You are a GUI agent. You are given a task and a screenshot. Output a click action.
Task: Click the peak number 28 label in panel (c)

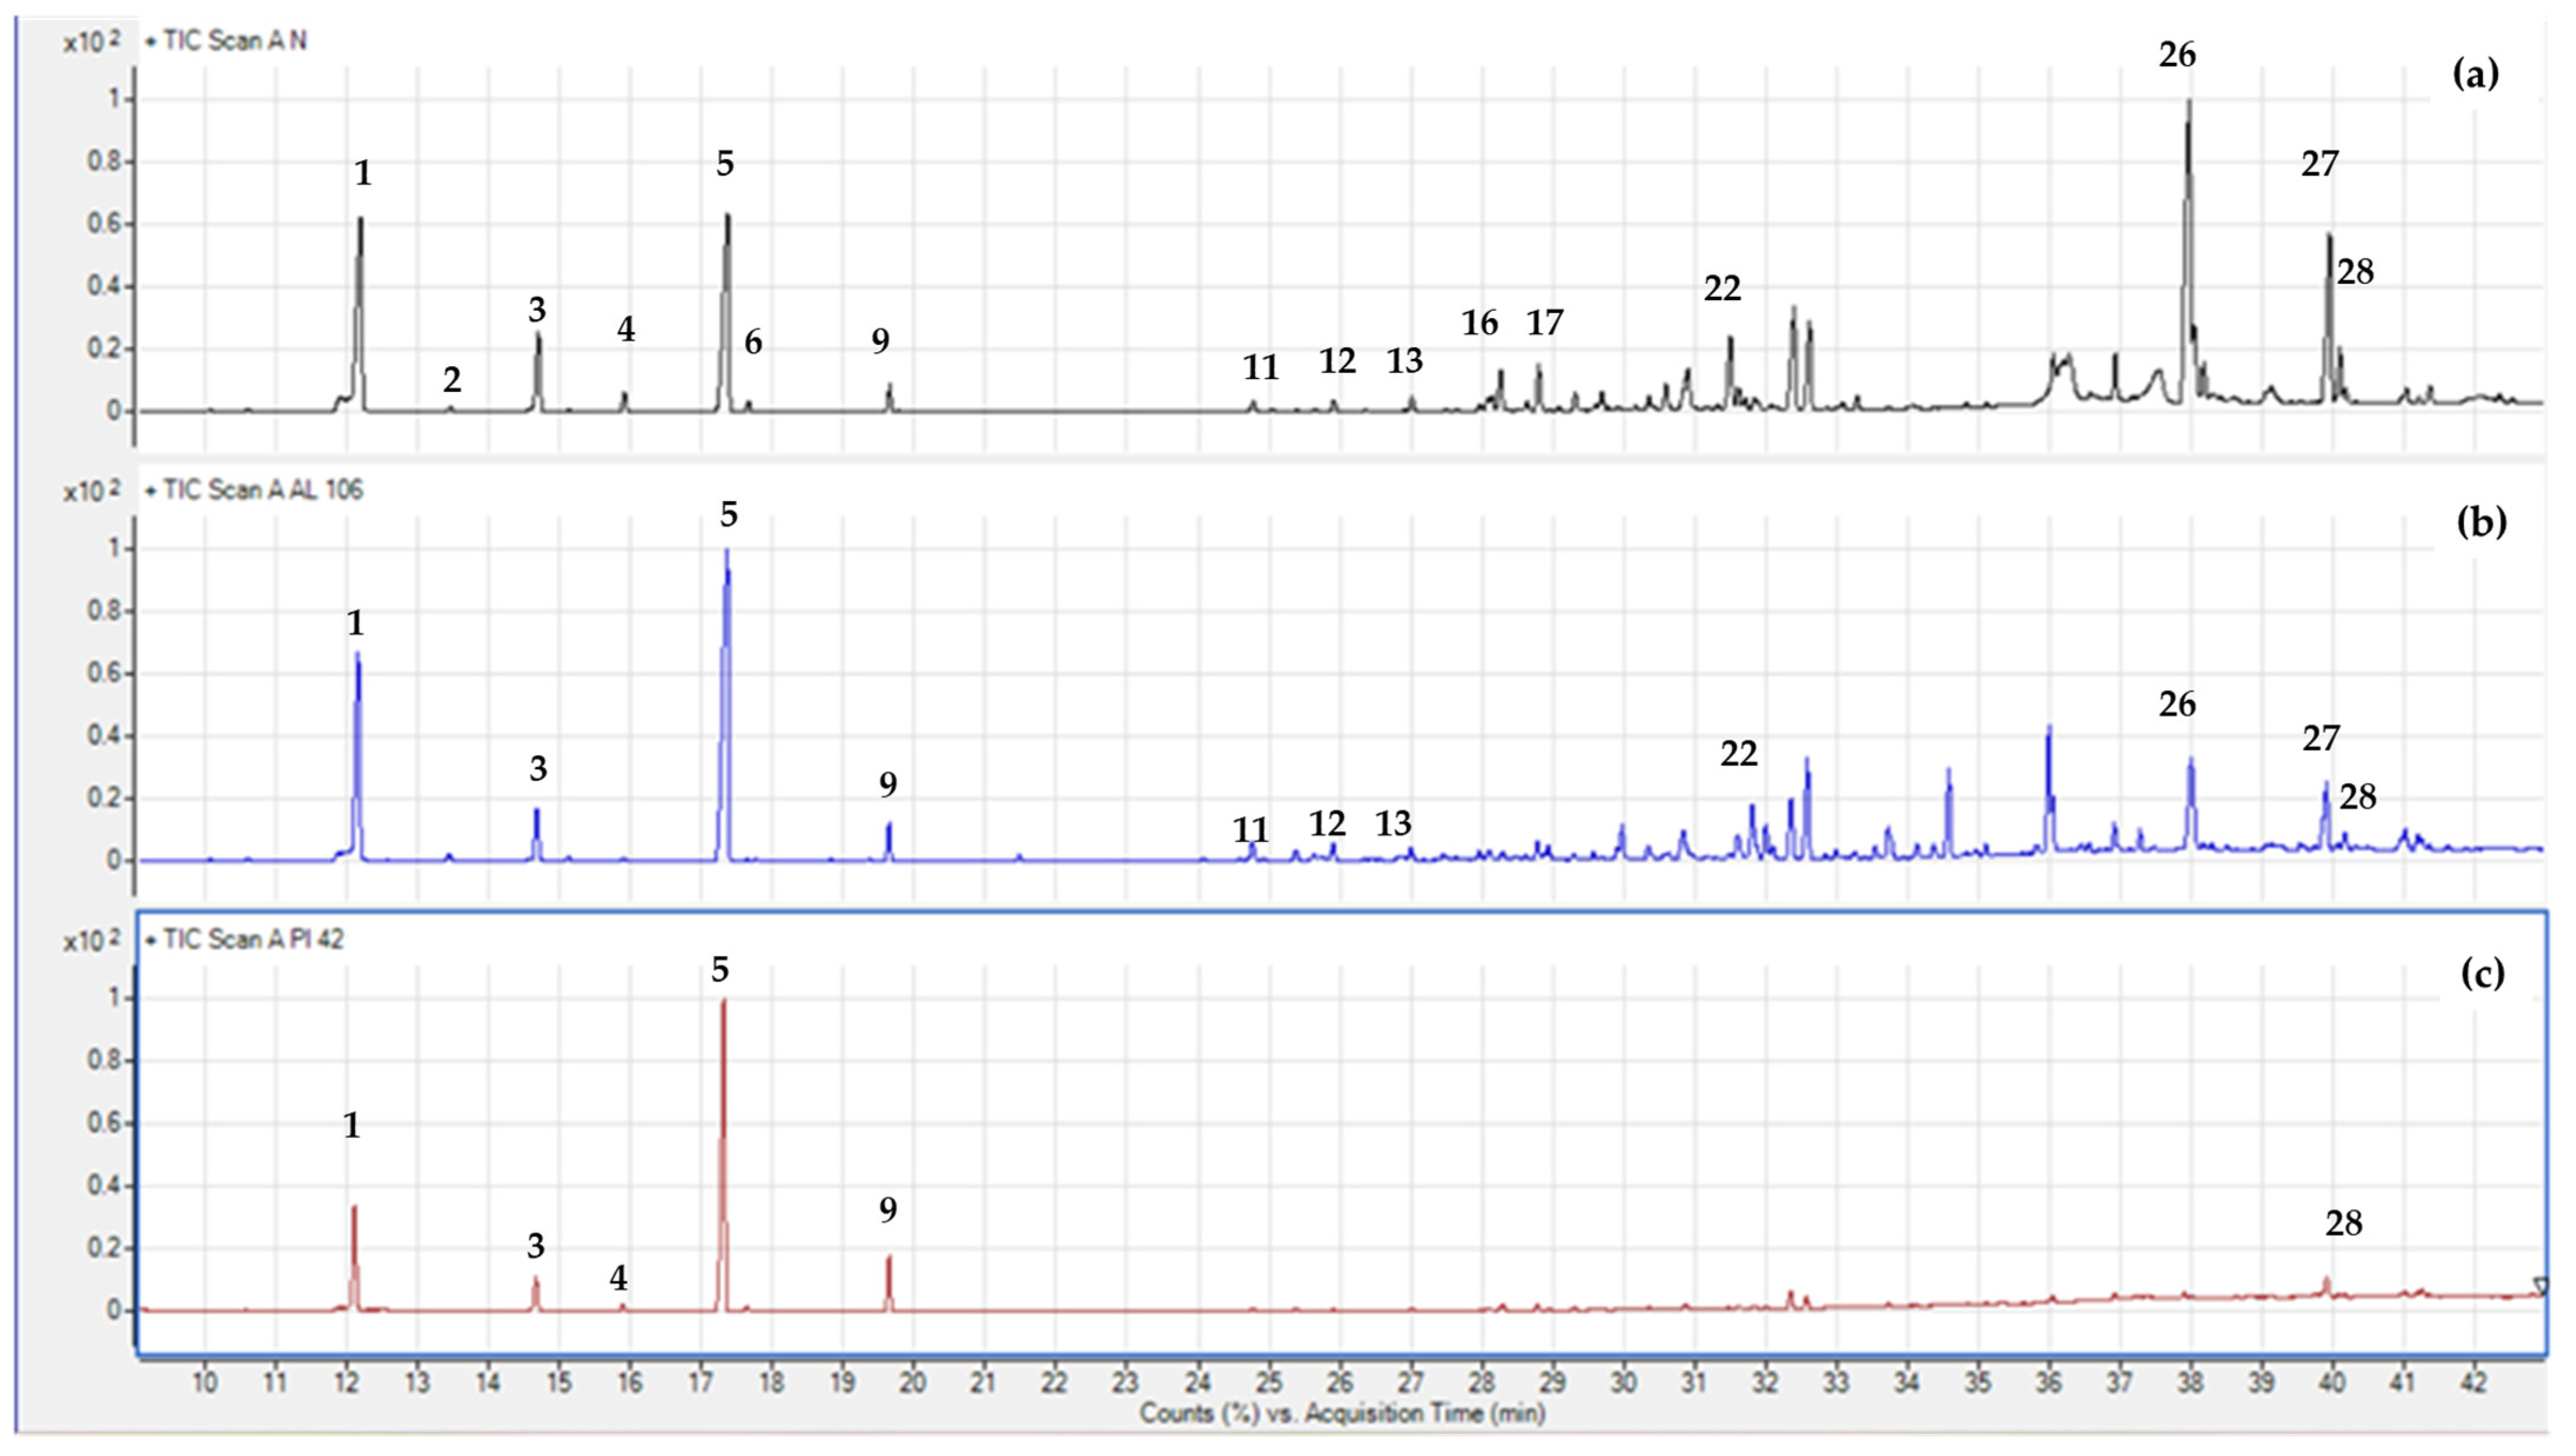[x=2344, y=1223]
